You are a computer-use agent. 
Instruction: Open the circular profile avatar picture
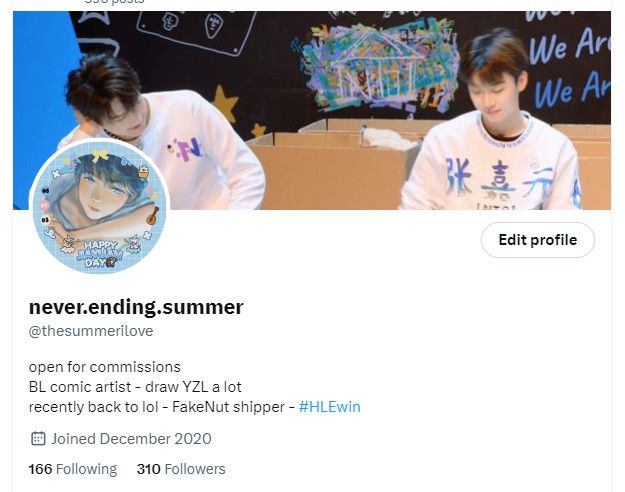coord(100,207)
